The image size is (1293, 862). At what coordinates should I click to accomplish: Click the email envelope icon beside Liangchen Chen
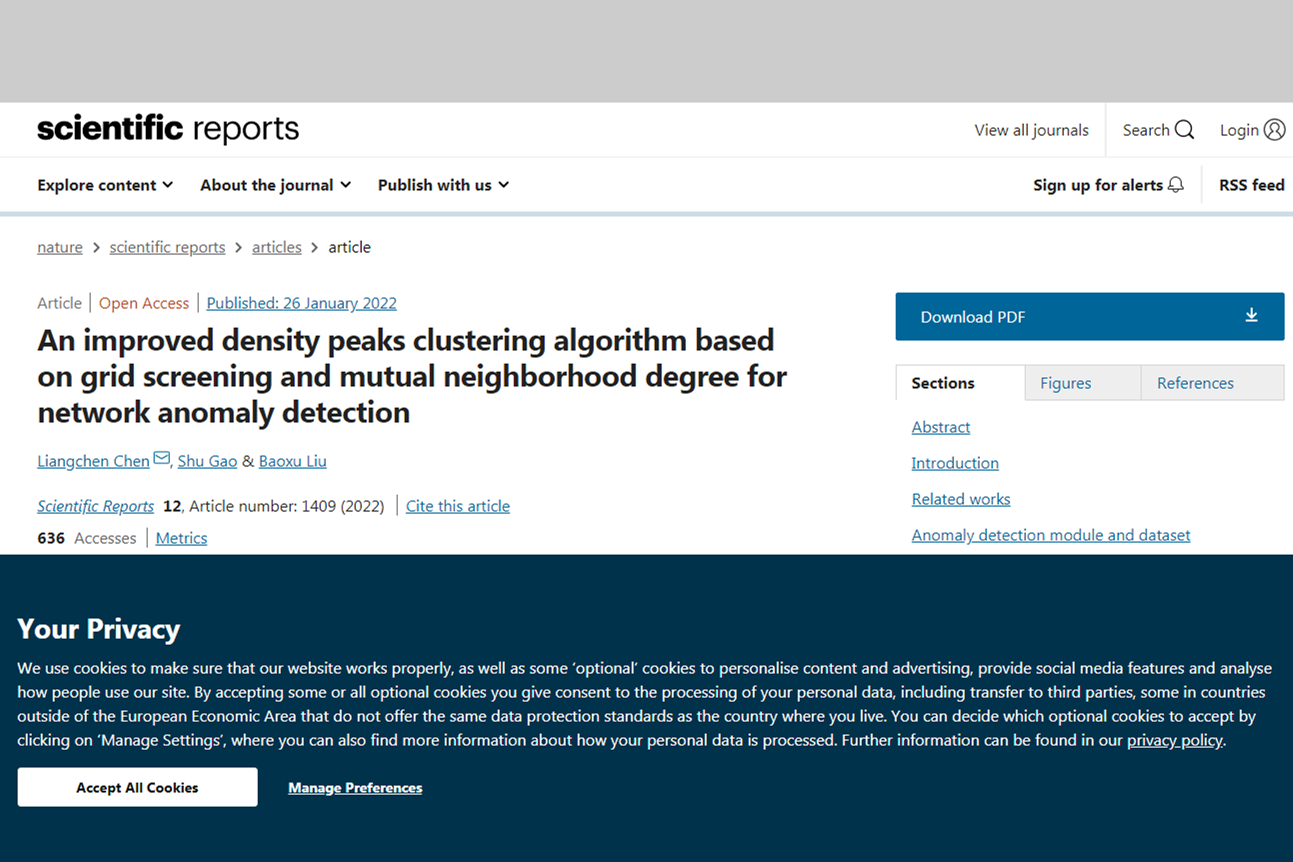(x=161, y=459)
